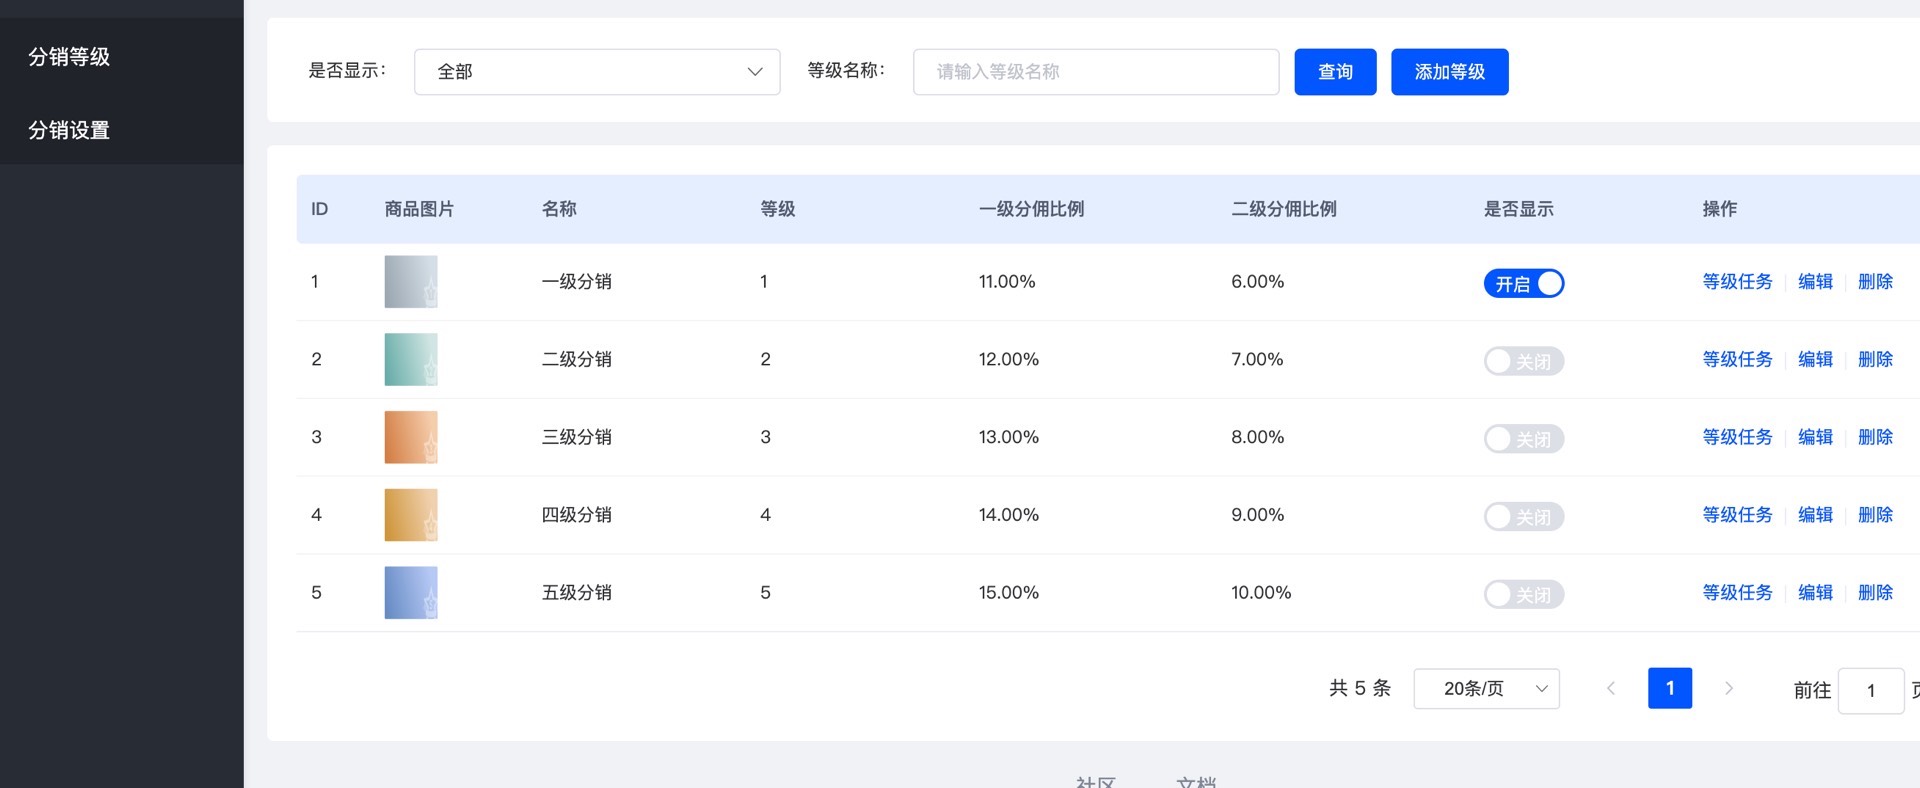Click the 查询 search button
This screenshot has width=1920, height=788.
(x=1335, y=72)
